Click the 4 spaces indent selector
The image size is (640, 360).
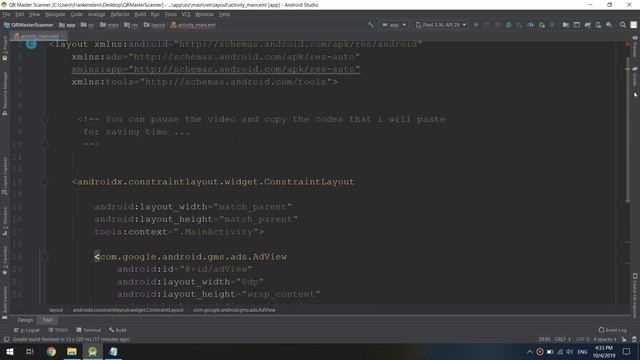point(604,339)
